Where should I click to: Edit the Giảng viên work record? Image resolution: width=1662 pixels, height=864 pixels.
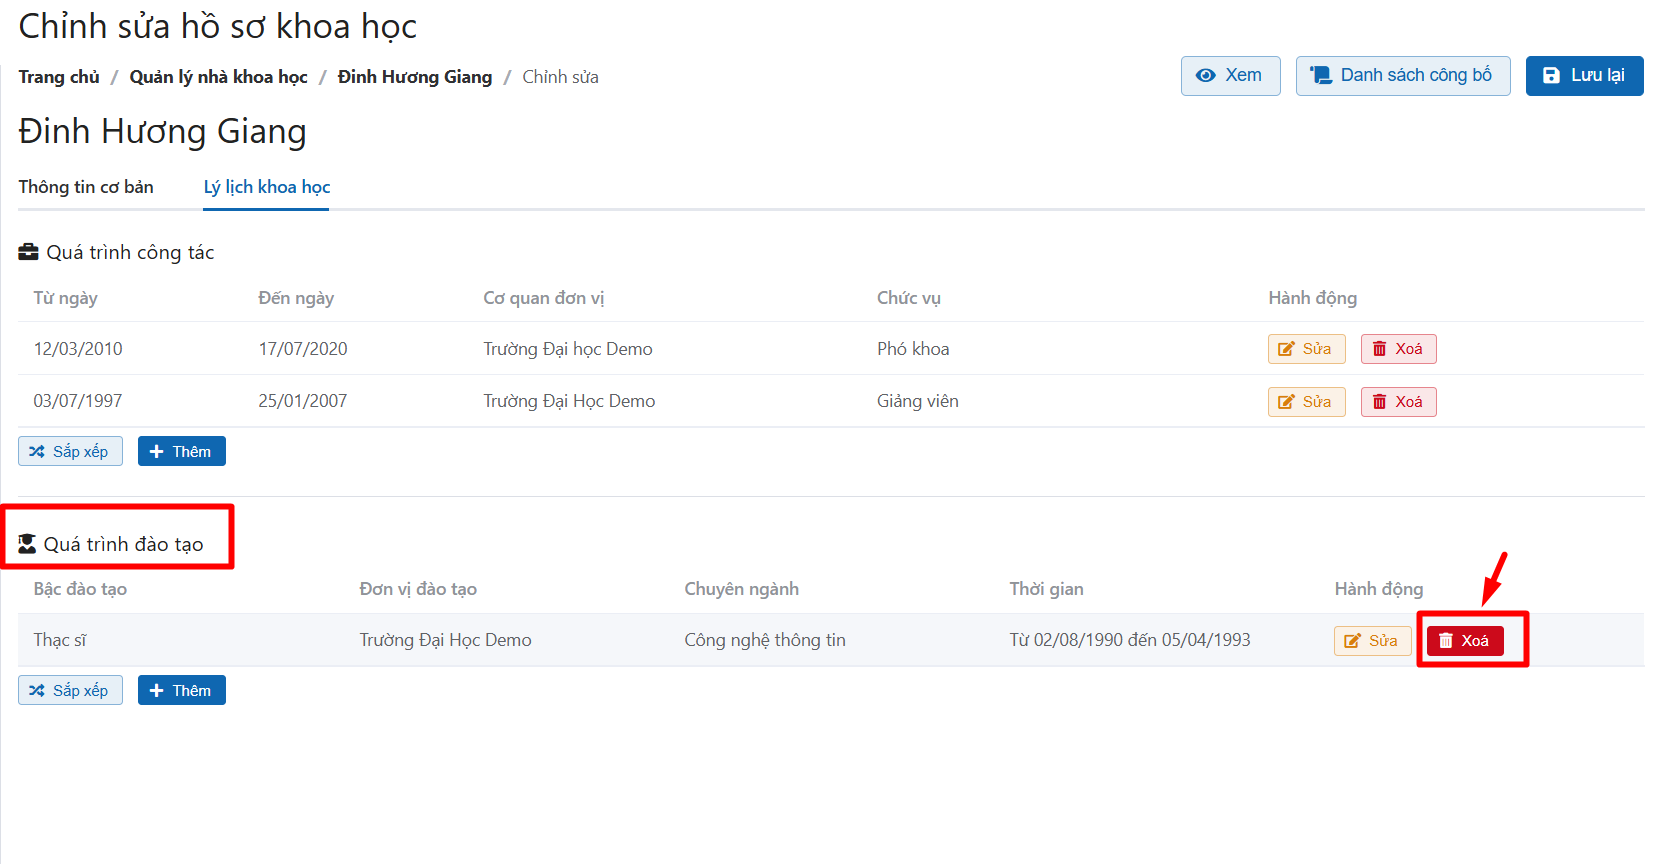pos(1306,402)
